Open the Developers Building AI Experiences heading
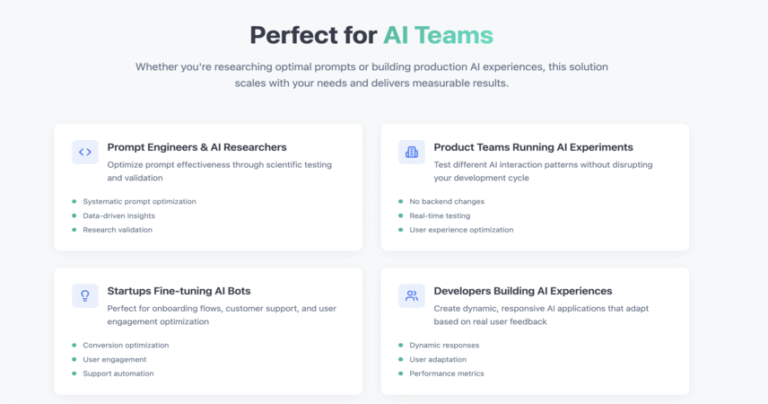 pos(523,291)
